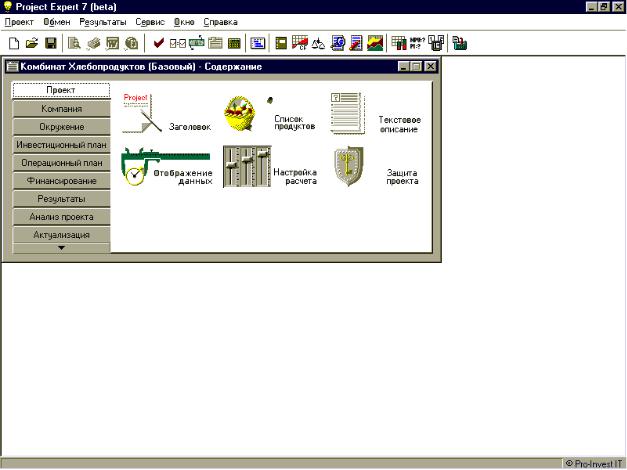Click the calculator toolbar icon
Screen dimensions: 627x470
click(x=234, y=43)
